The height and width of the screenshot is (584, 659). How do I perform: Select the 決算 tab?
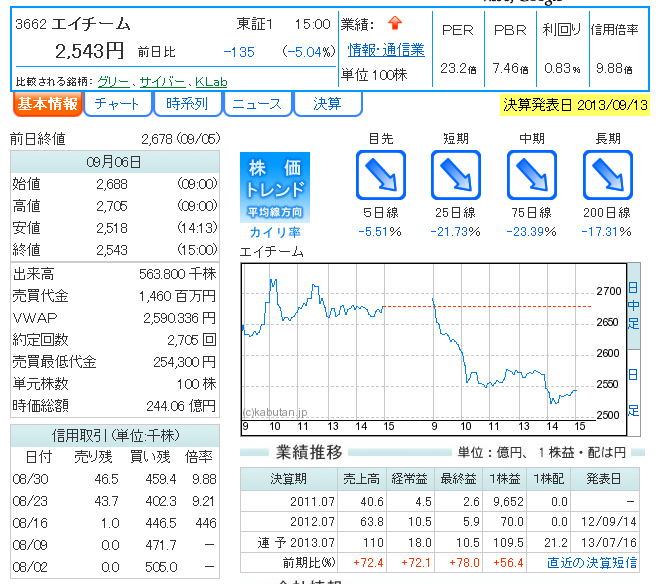click(x=327, y=104)
